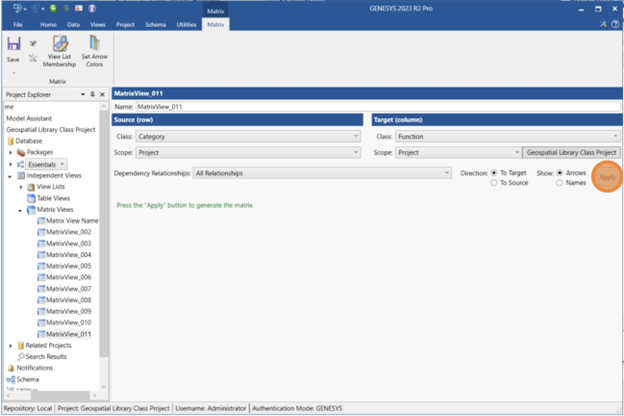Viewport: 624px width, 416px height.
Task: Select the To Source direction radio button
Action: (494, 183)
